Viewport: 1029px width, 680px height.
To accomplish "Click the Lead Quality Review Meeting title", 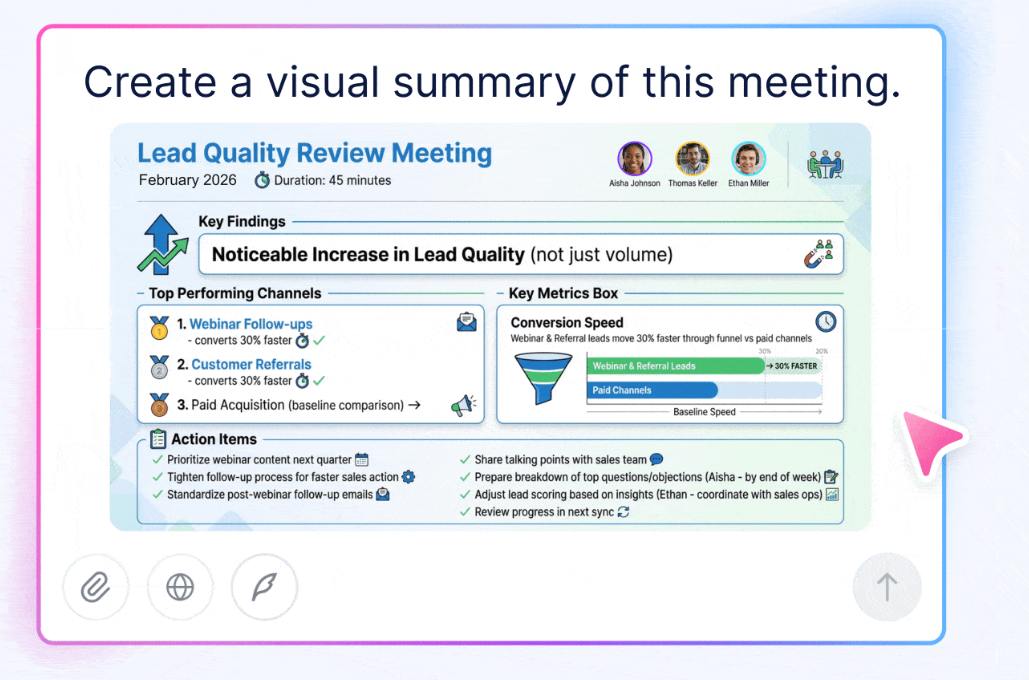I will [314, 153].
